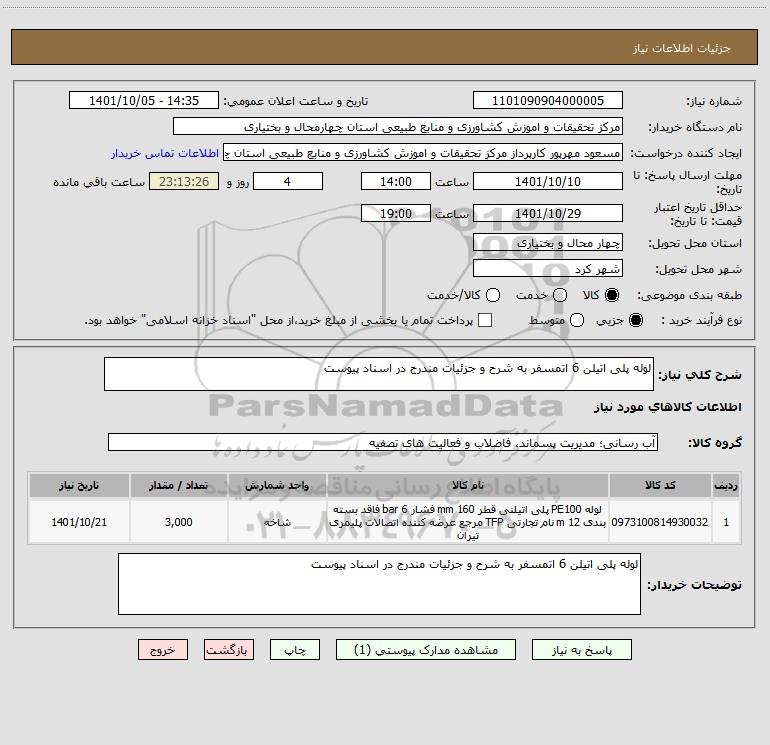Click the نام کالا column header

point(468,485)
